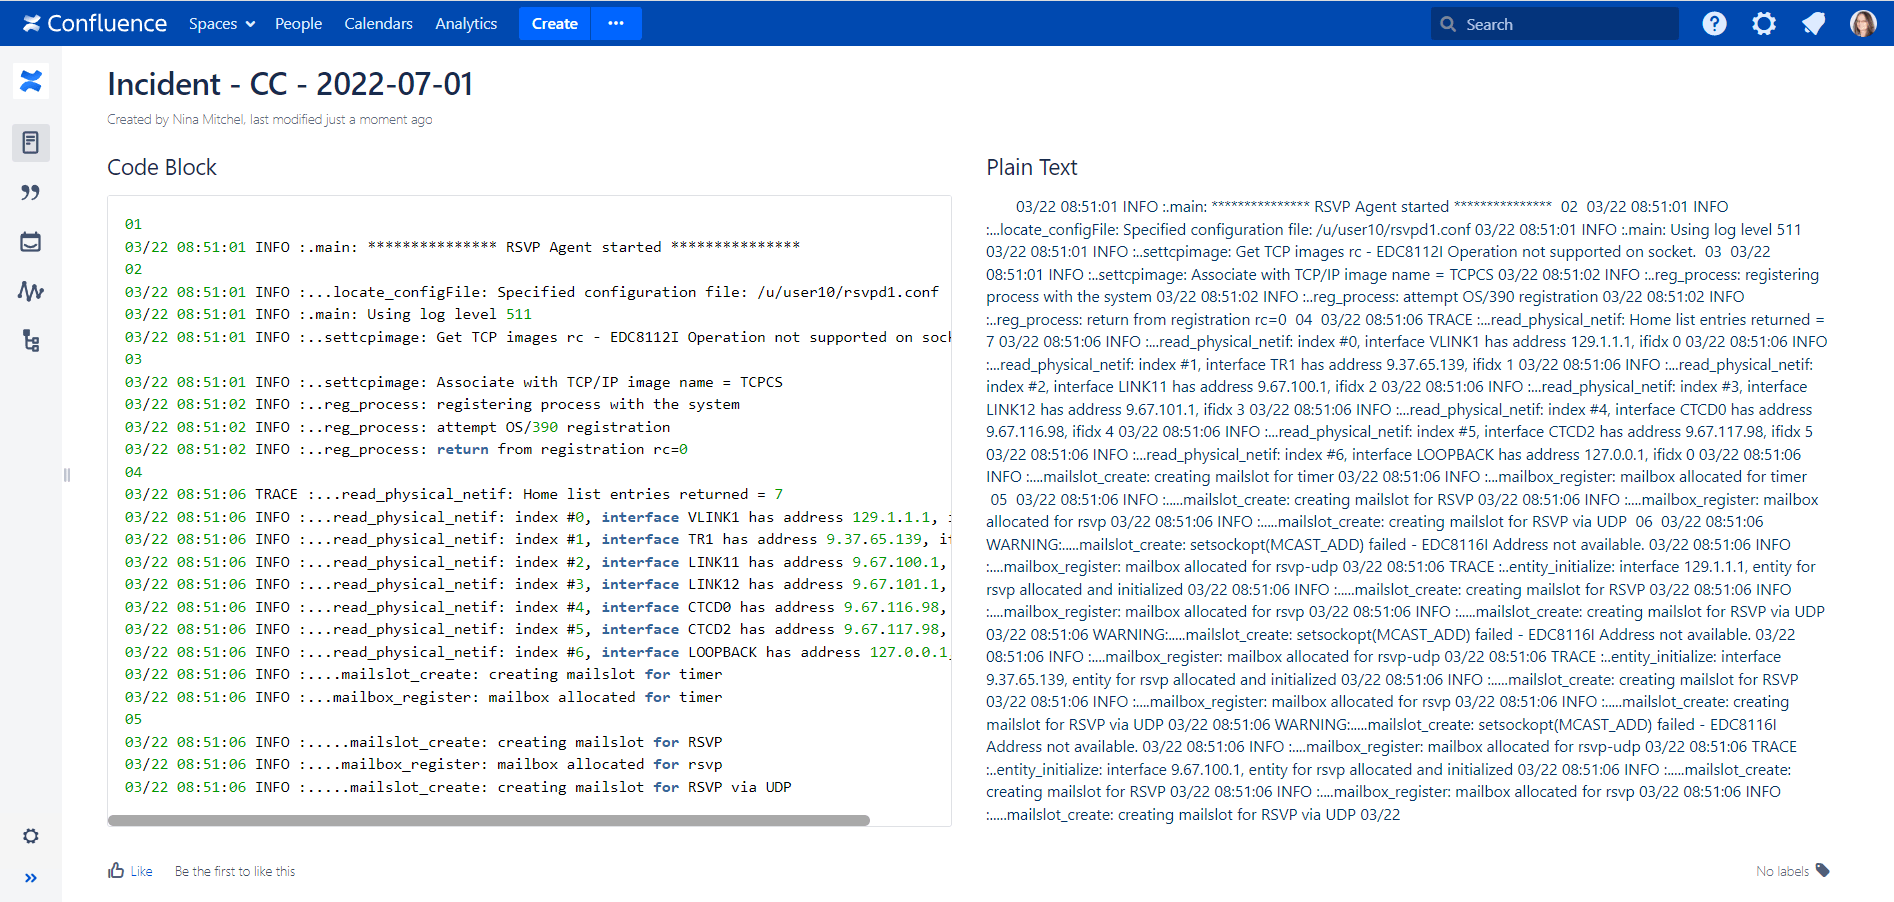Select the Pages icon in sidebar

(31, 142)
